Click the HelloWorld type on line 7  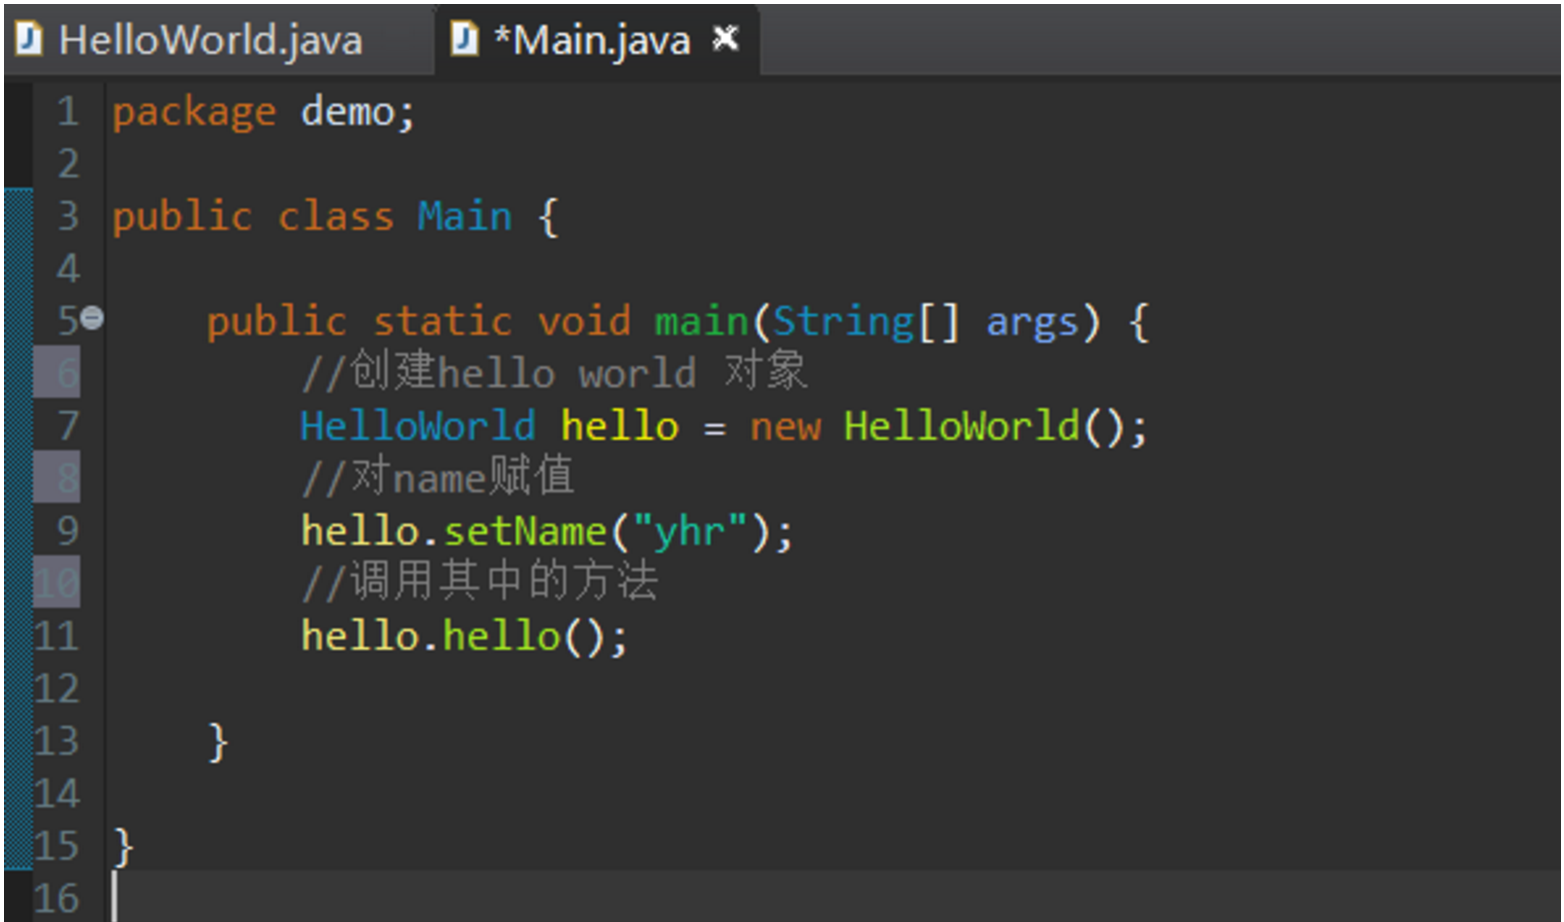coord(417,427)
